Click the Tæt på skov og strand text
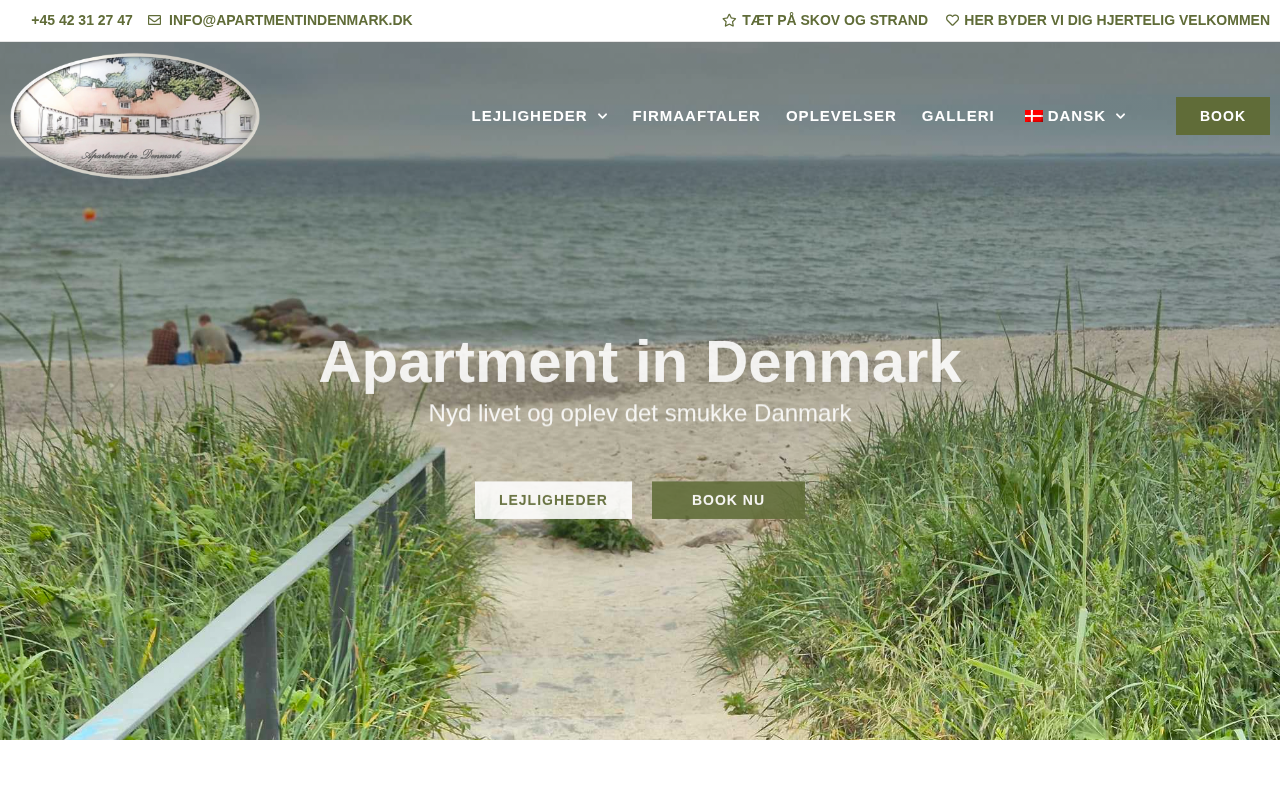 (x=835, y=20)
